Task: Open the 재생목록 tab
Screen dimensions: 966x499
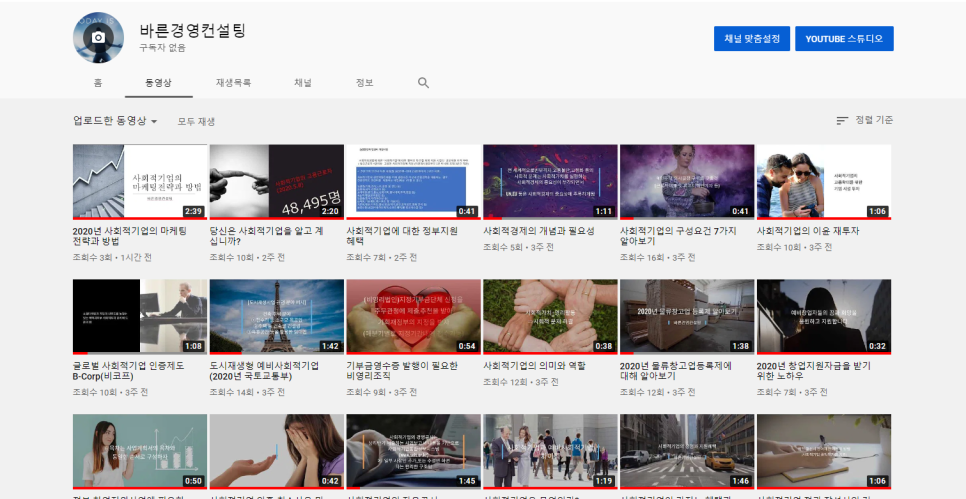Action: click(233, 83)
